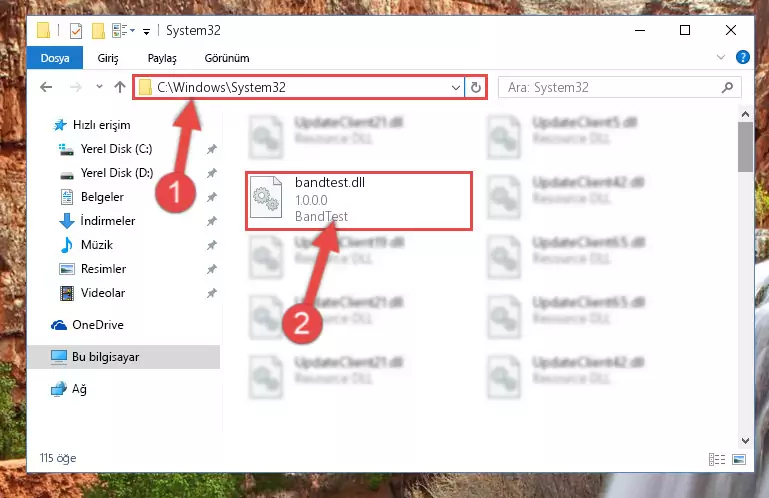The width and height of the screenshot is (769, 498).
Task: Open the Belgeler folder
Action: [92, 197]
